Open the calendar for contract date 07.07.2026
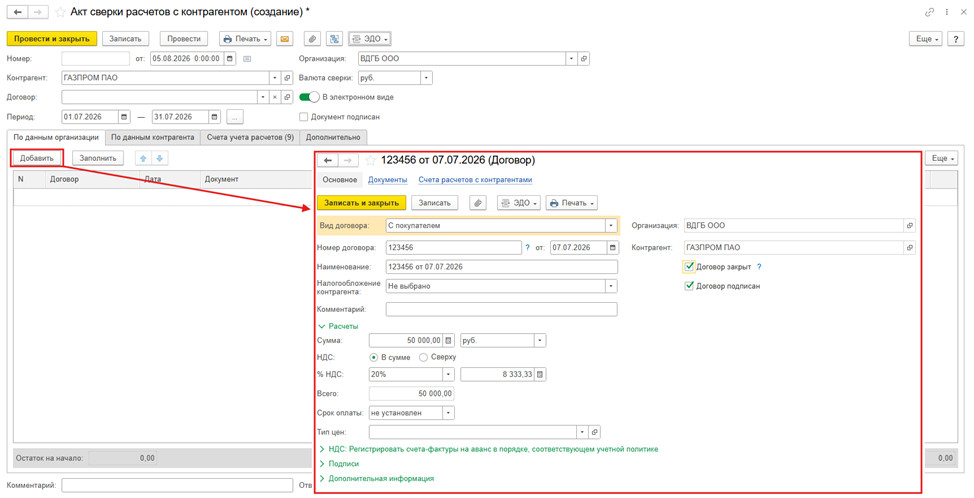Image resolution: width=974 pixels, height=498 pixels. coord(613,247)
